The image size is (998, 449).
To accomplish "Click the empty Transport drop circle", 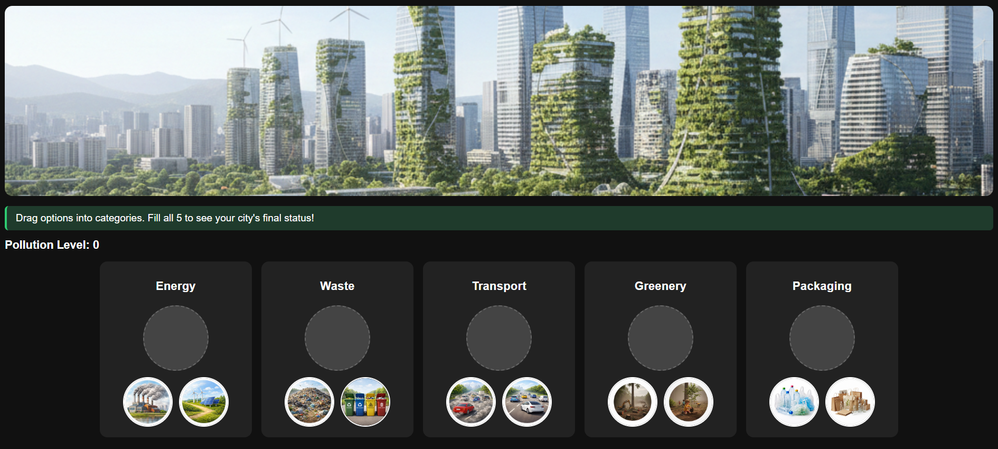I will tap(499, 338).
